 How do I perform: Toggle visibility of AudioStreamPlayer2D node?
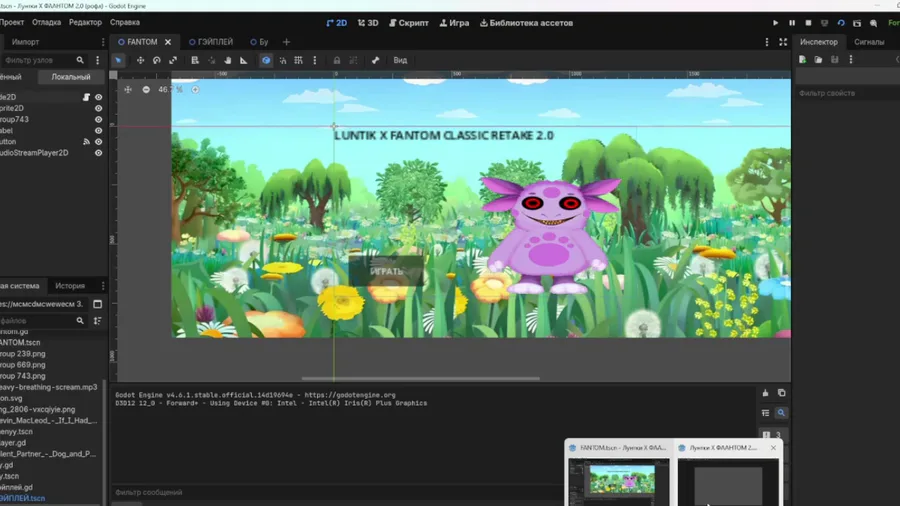click(x=99, y=153)
